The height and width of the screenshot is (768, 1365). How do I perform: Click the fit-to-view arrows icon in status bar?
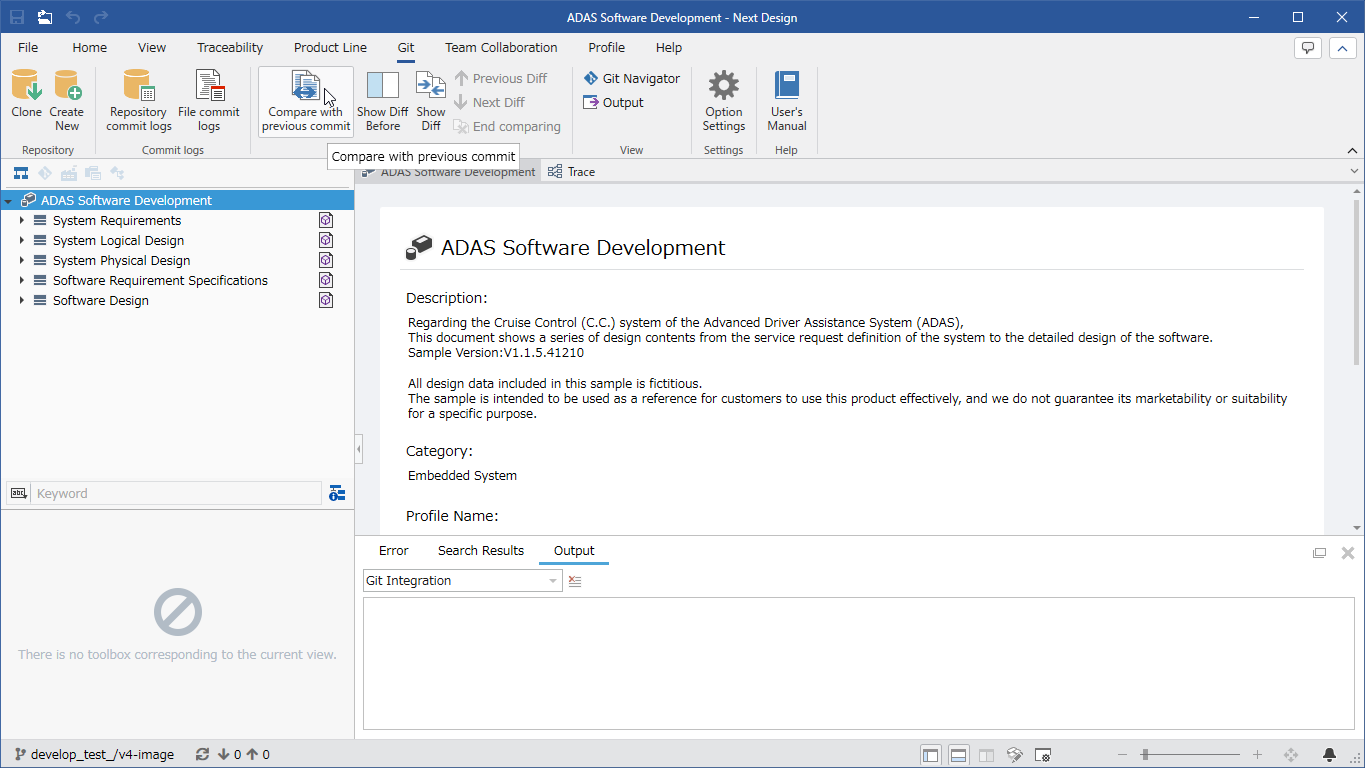point(1290,755)
